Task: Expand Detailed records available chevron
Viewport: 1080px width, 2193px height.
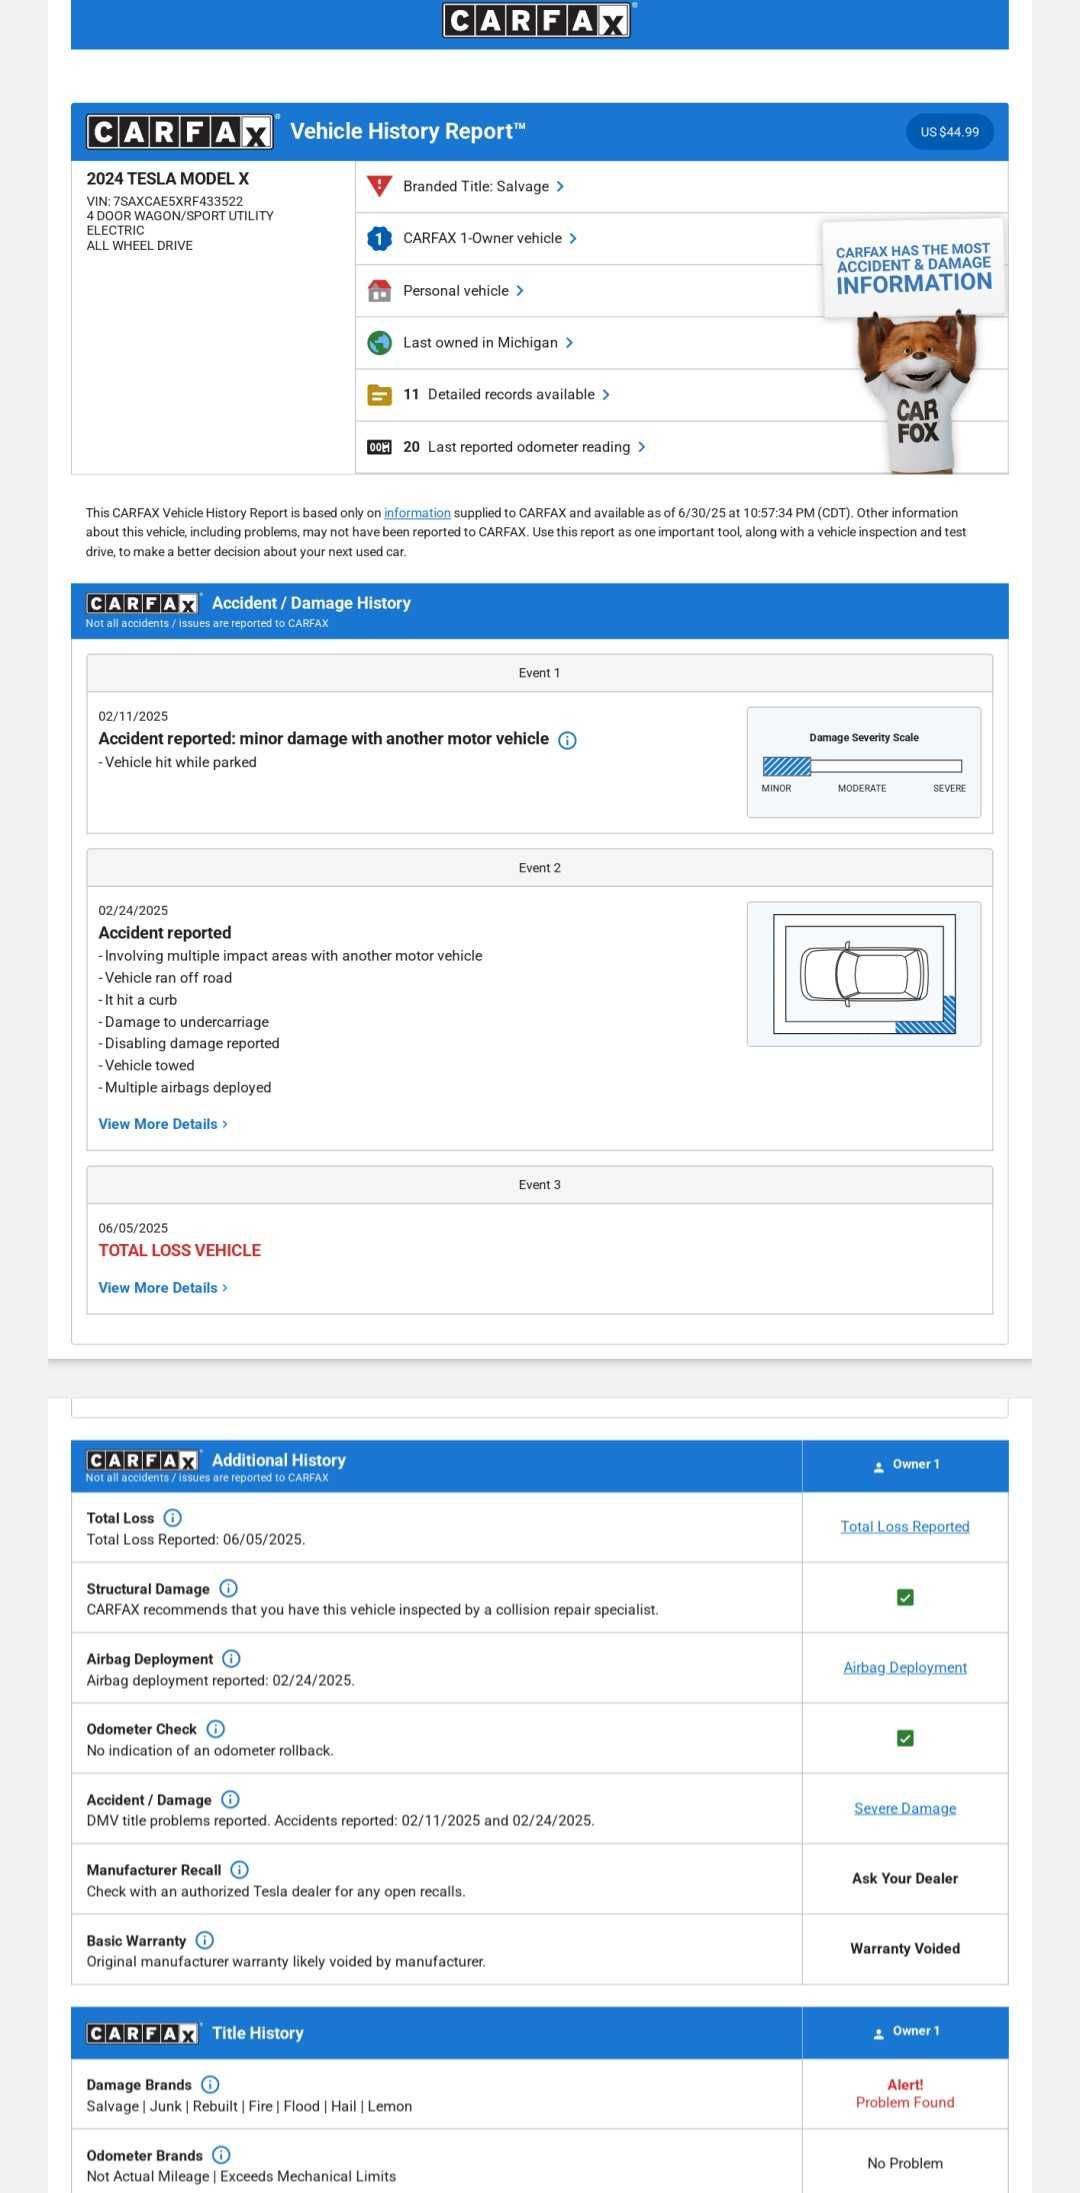Action: (606, 395)
